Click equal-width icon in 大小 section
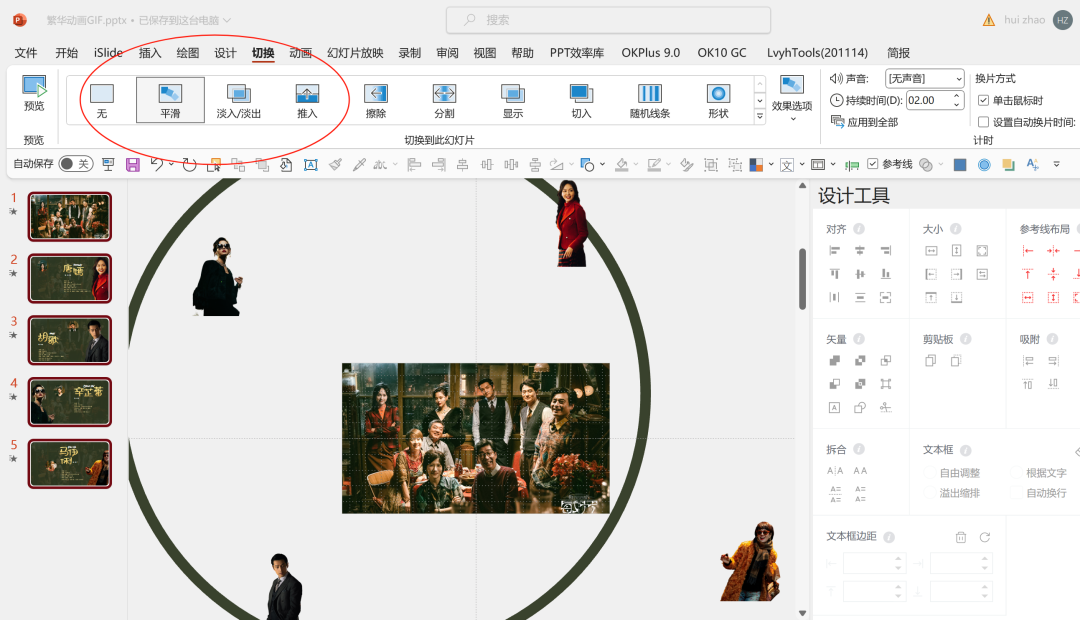1080x620 pixels. point(931,251)
